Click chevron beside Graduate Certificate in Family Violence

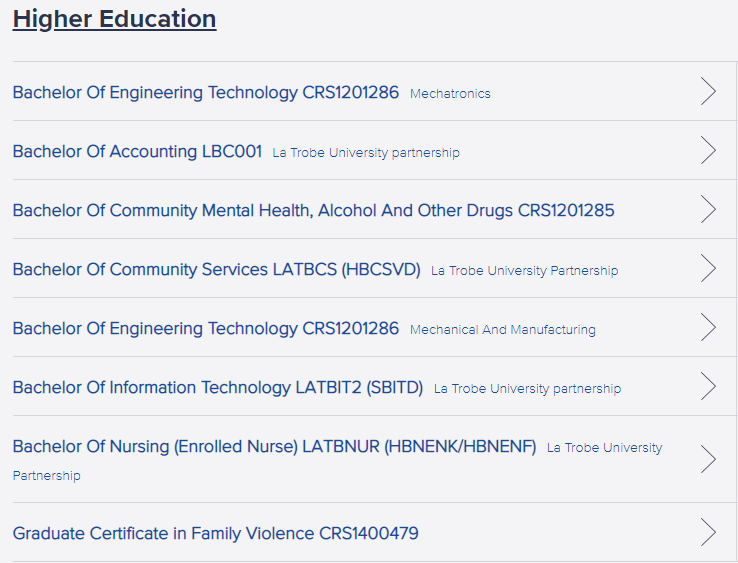(x=708, y=532)
